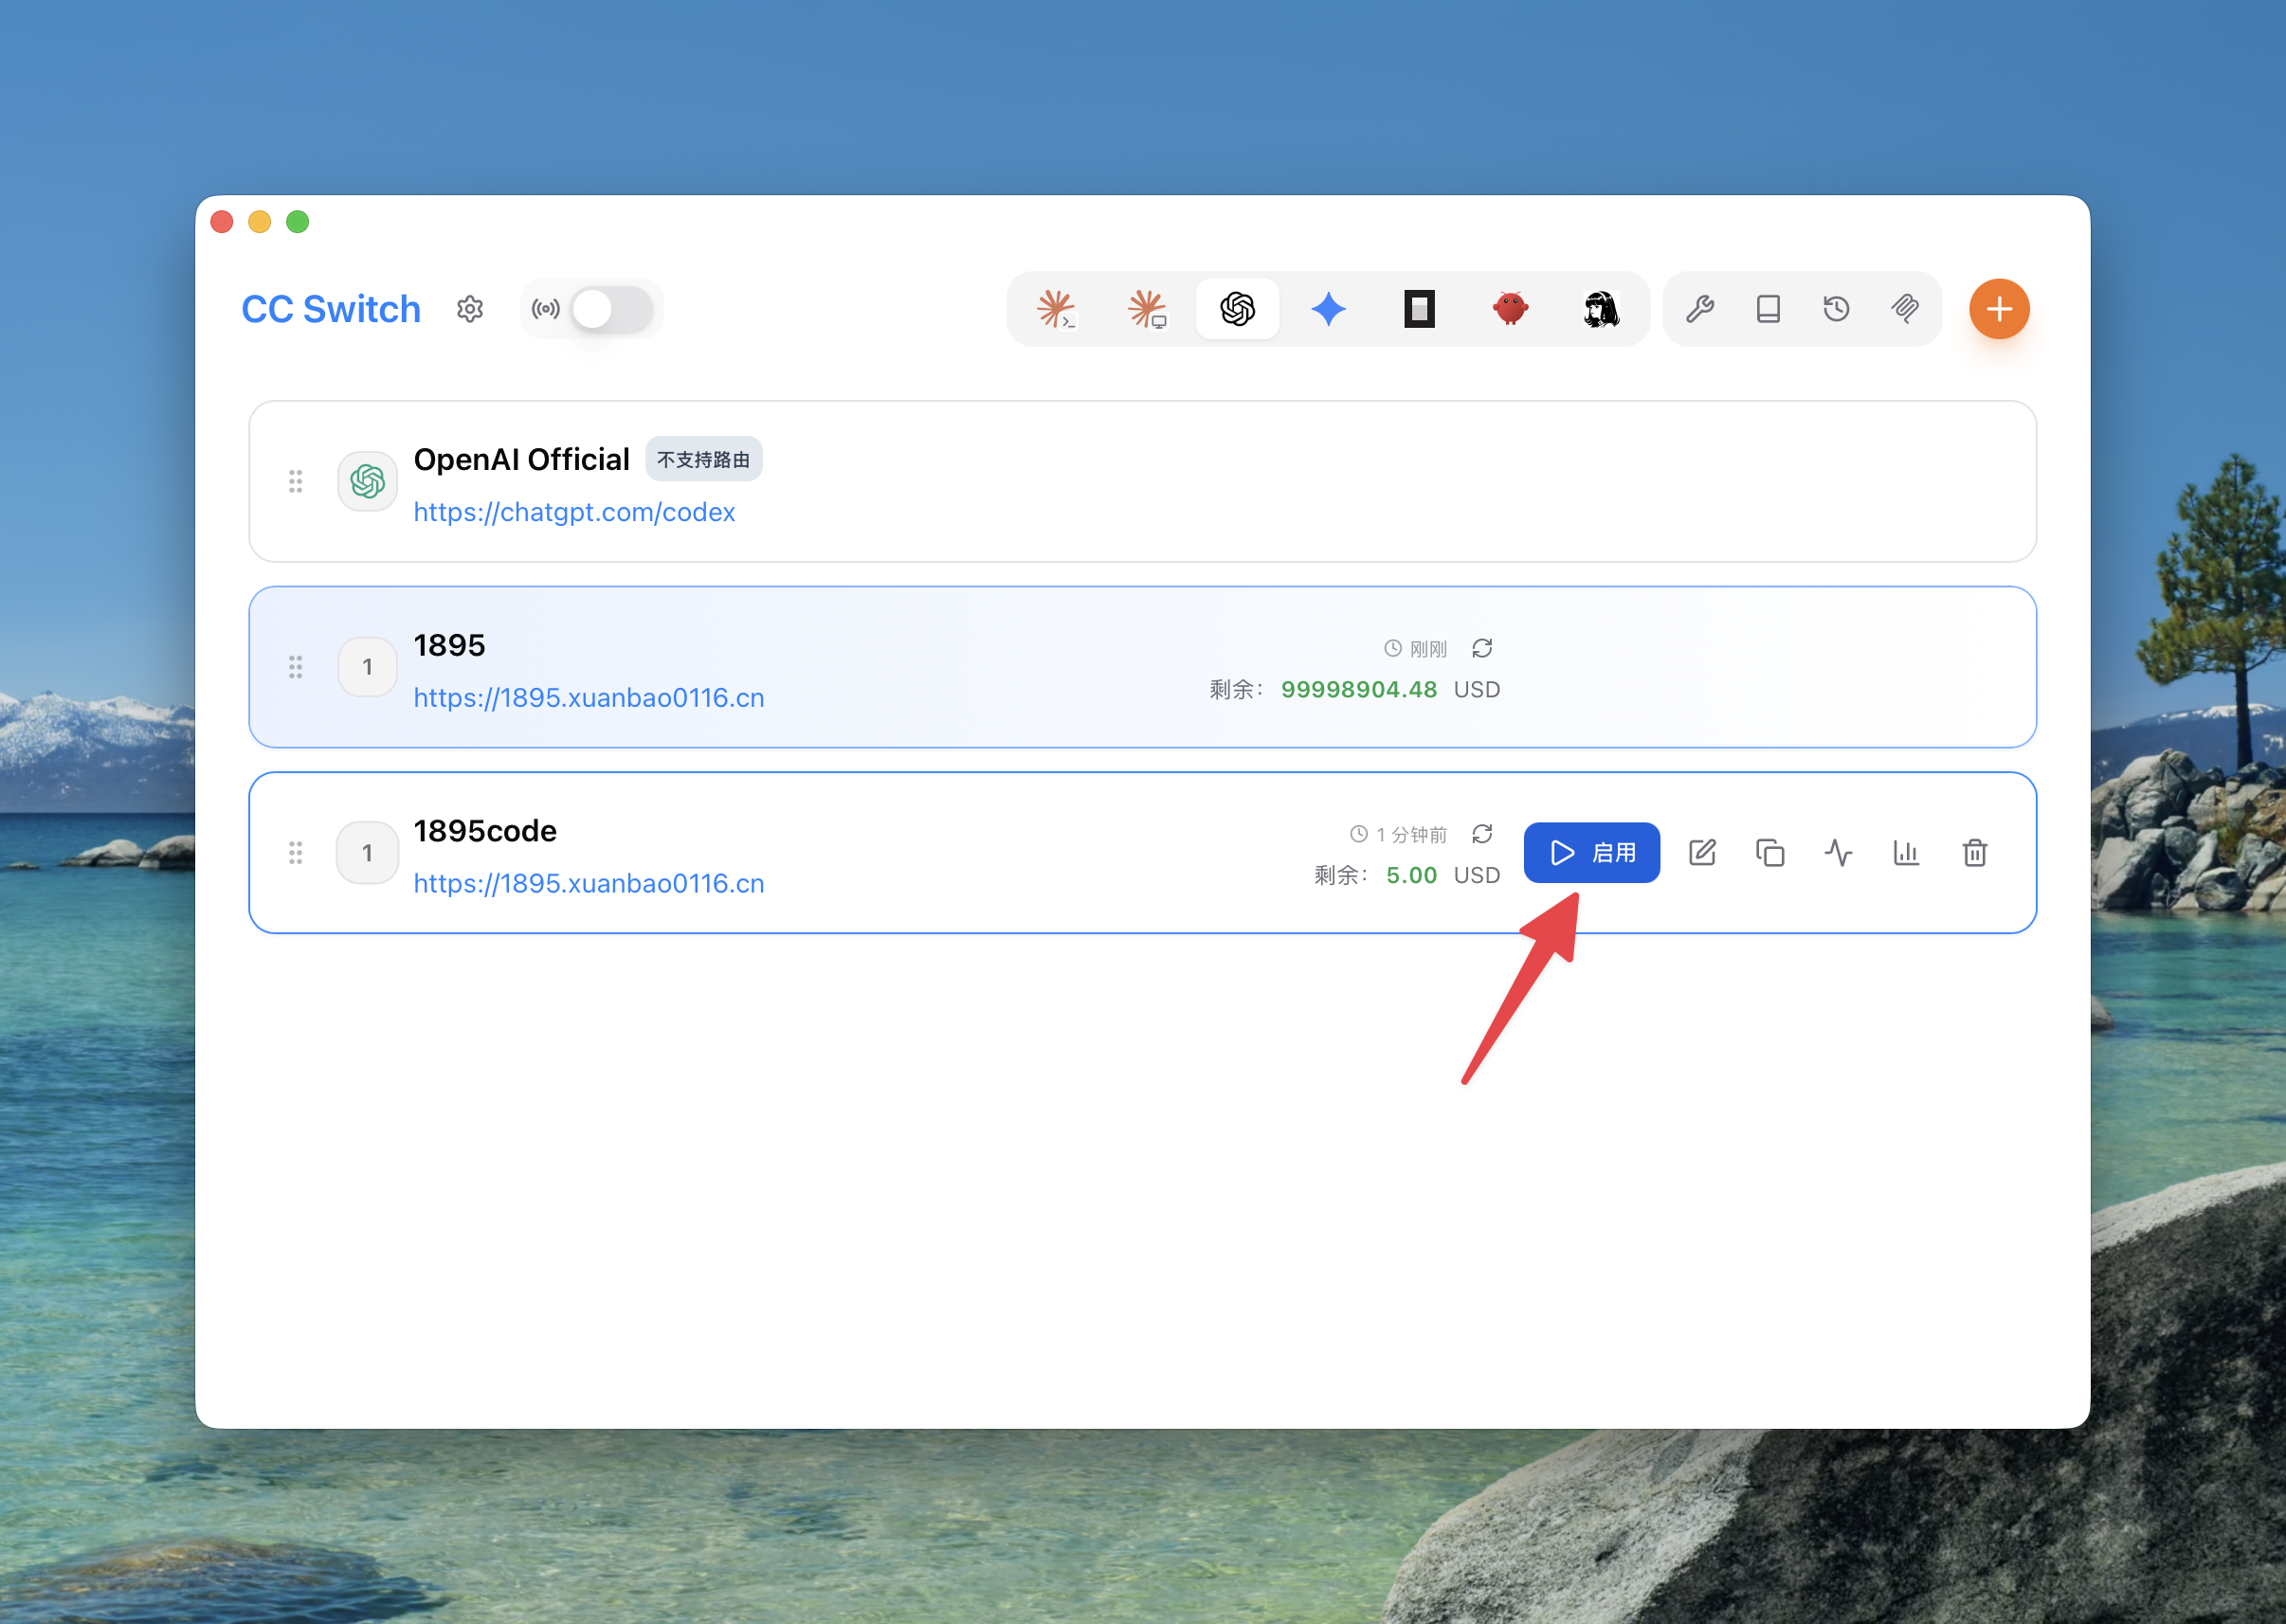The width and height of the screenshot is (2286, 1624).
Task: Refresh the balance for 1895 provider
Action: click(1482, 648)
